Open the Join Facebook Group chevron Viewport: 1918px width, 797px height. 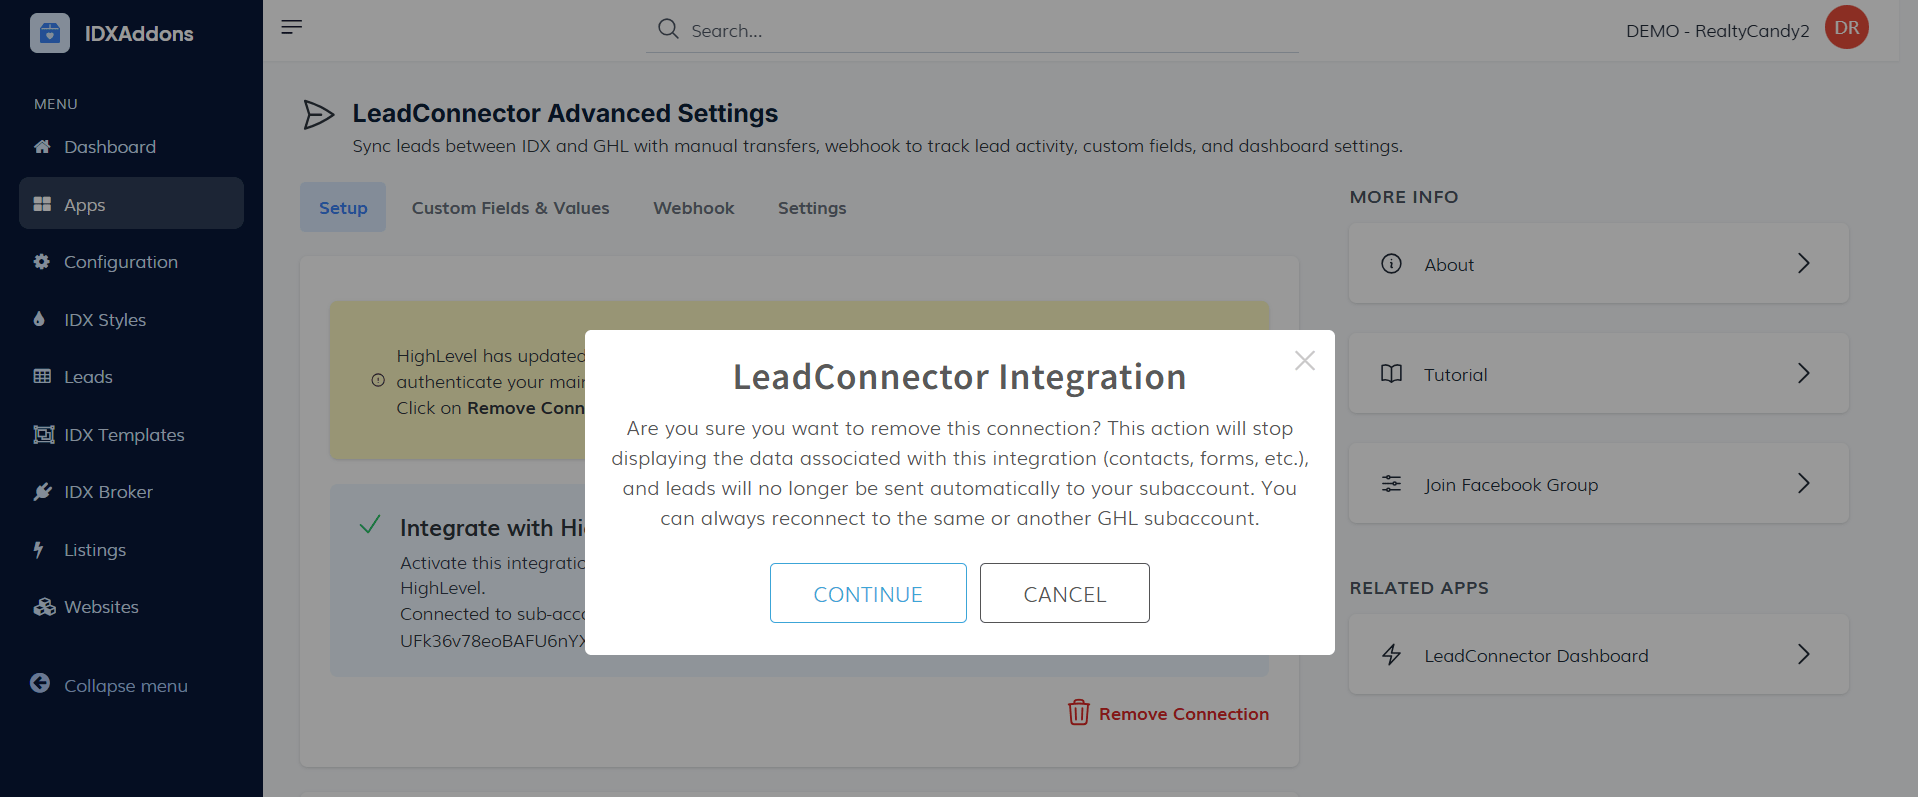coord(1803,483)
